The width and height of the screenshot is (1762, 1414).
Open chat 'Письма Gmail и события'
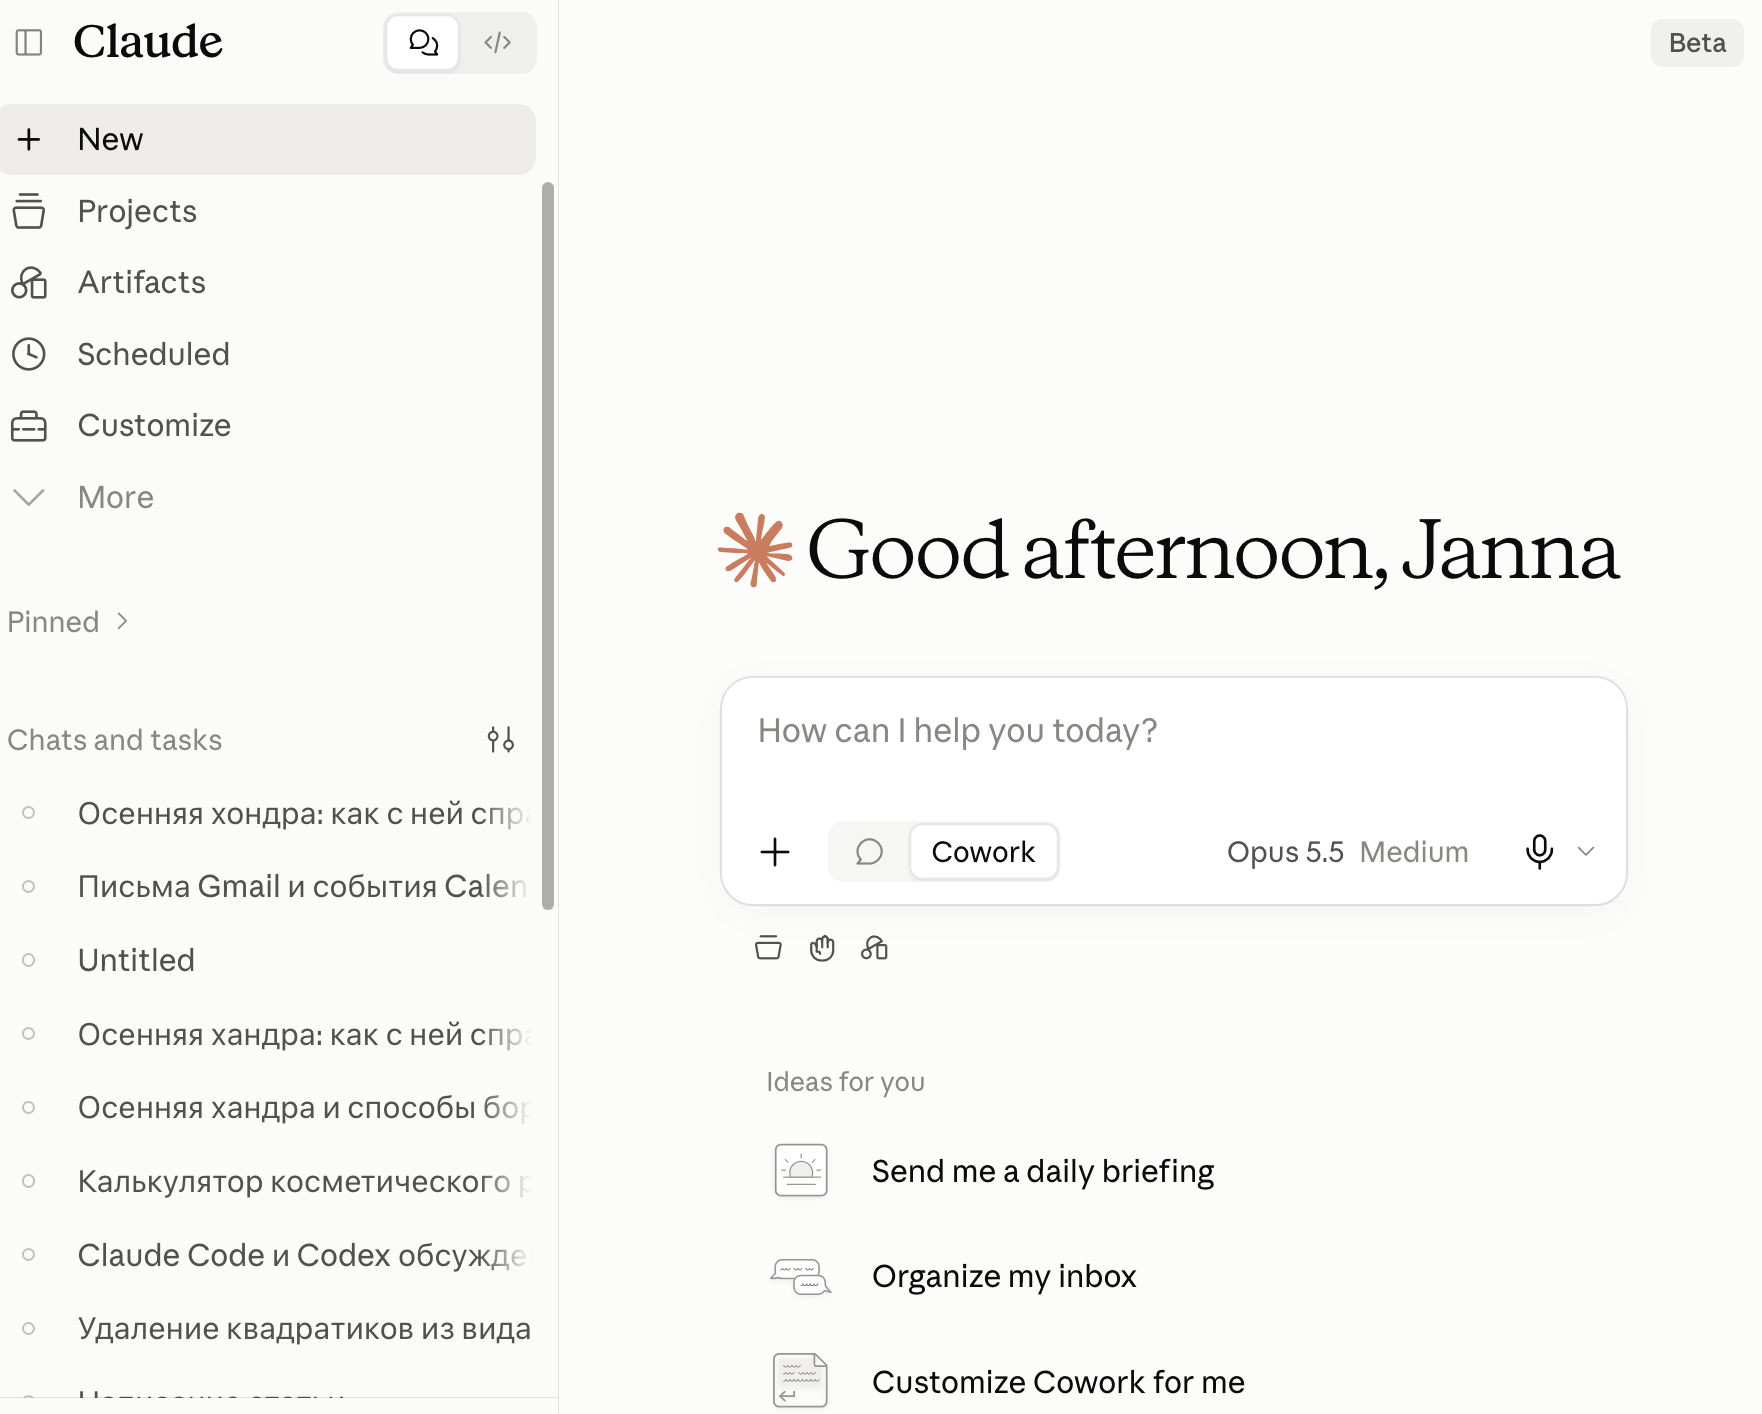267,887
